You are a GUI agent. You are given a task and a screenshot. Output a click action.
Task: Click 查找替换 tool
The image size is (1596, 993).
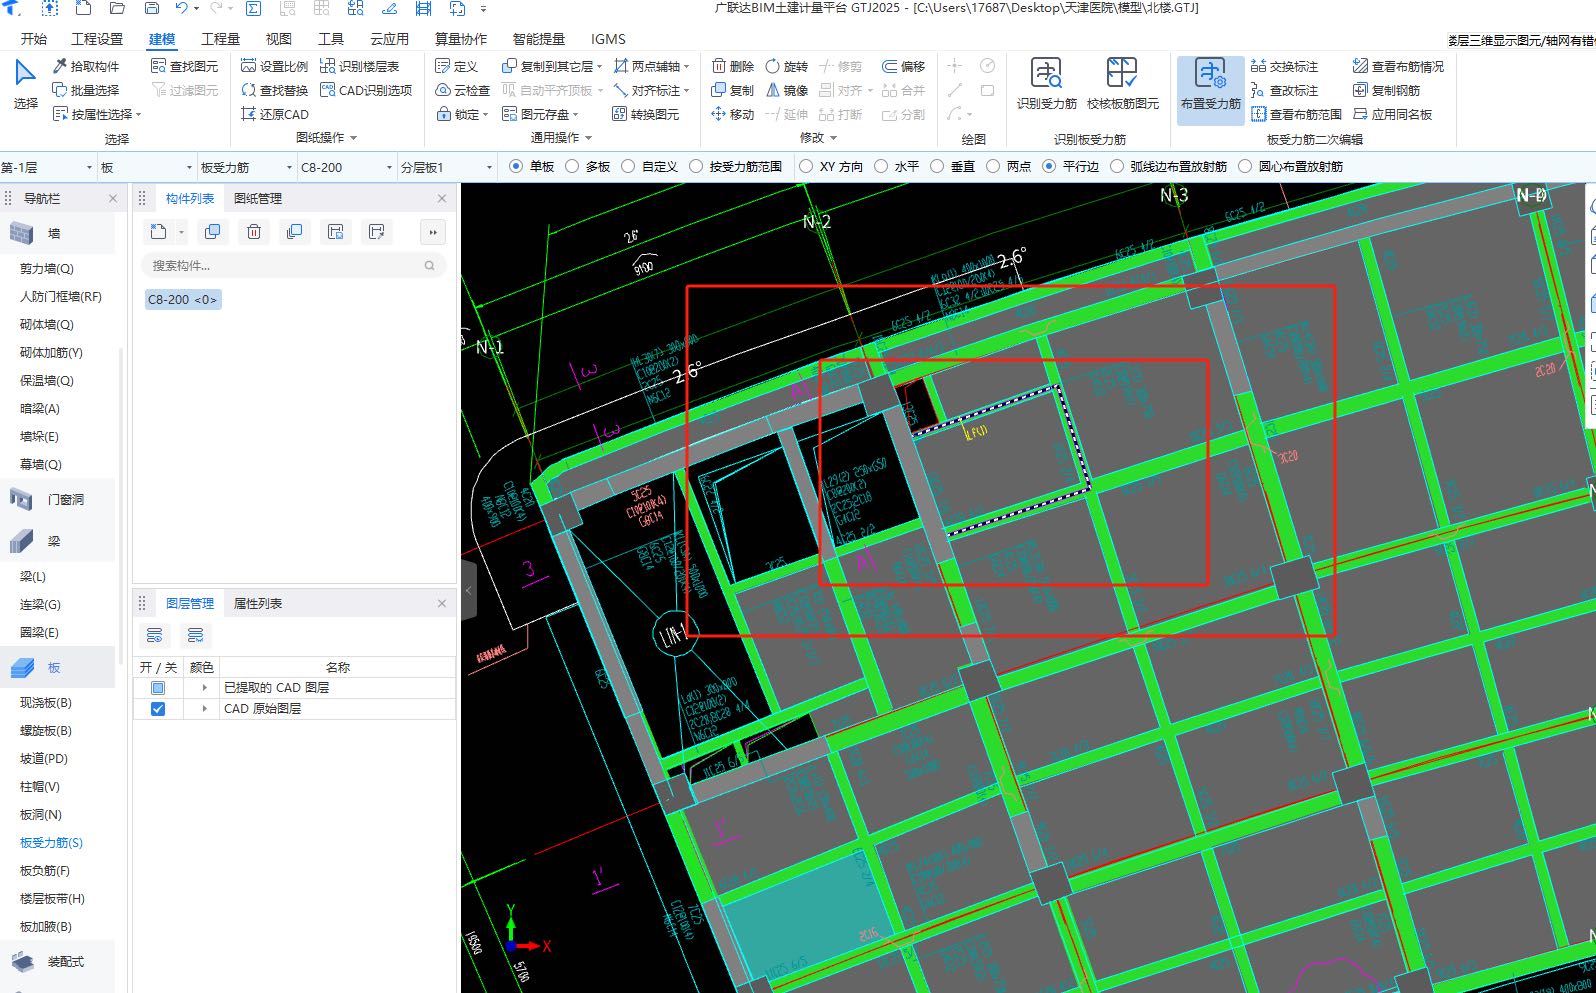tap(275, 90)
